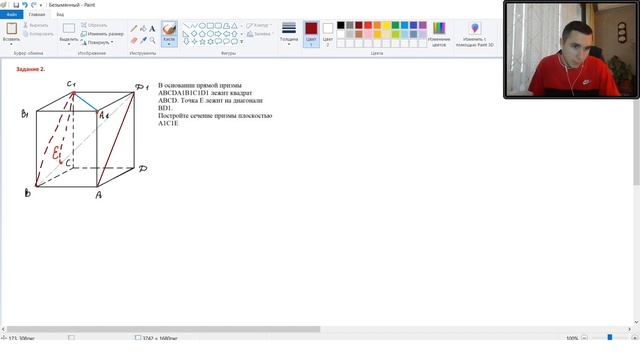The width and height of the screenshot is (640, 360).
Task: Choose the Right arrow shape
Action: pos(218,33)
